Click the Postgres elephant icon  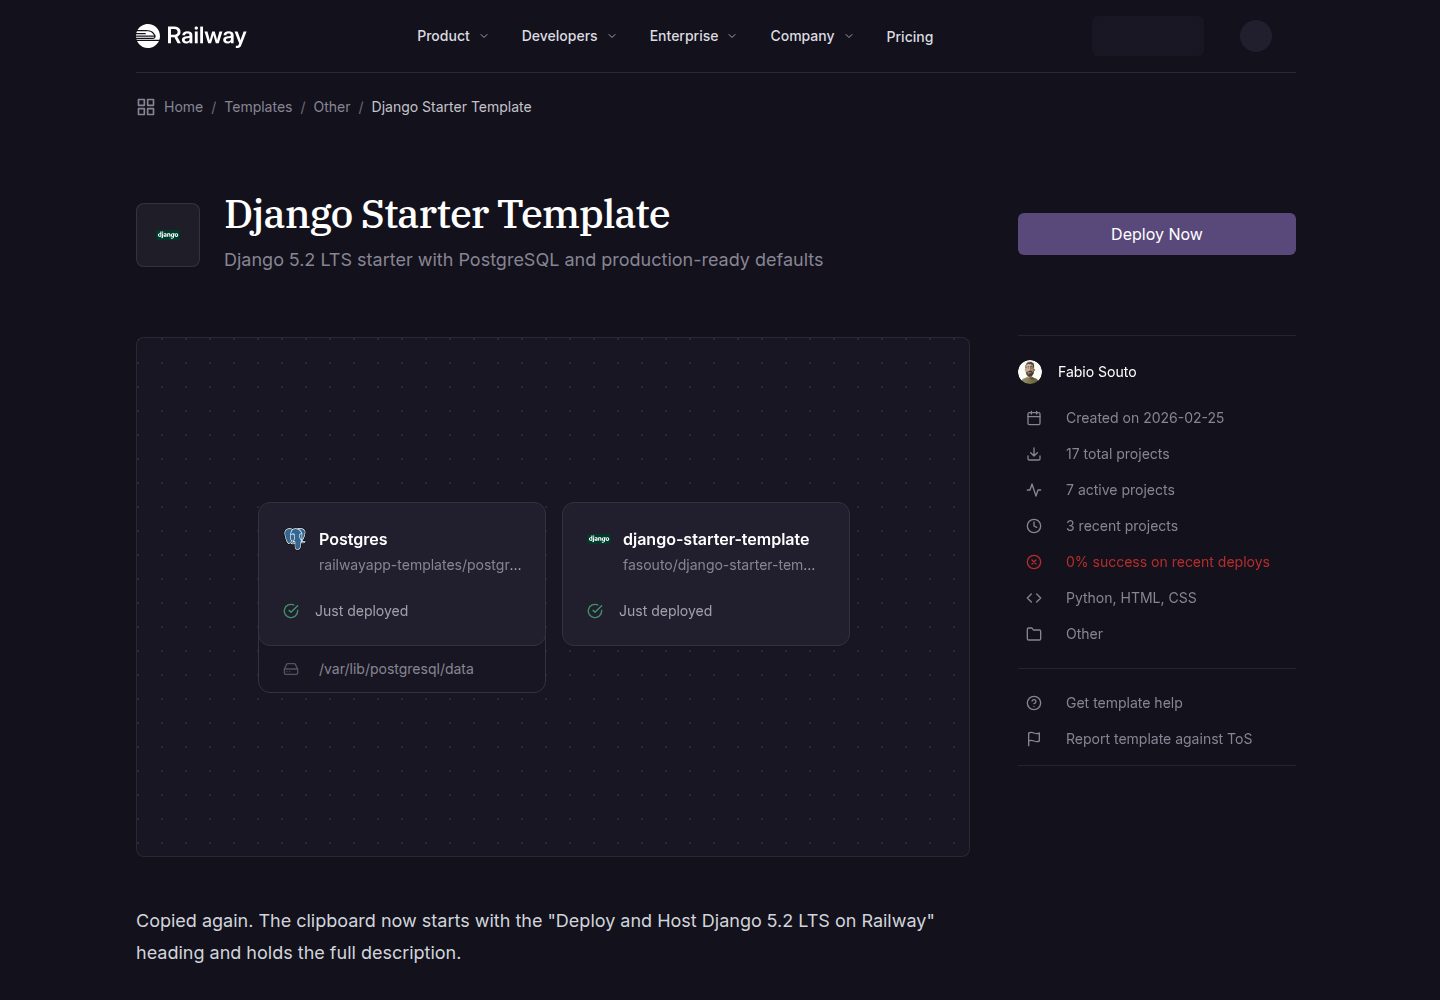(295, 539)
